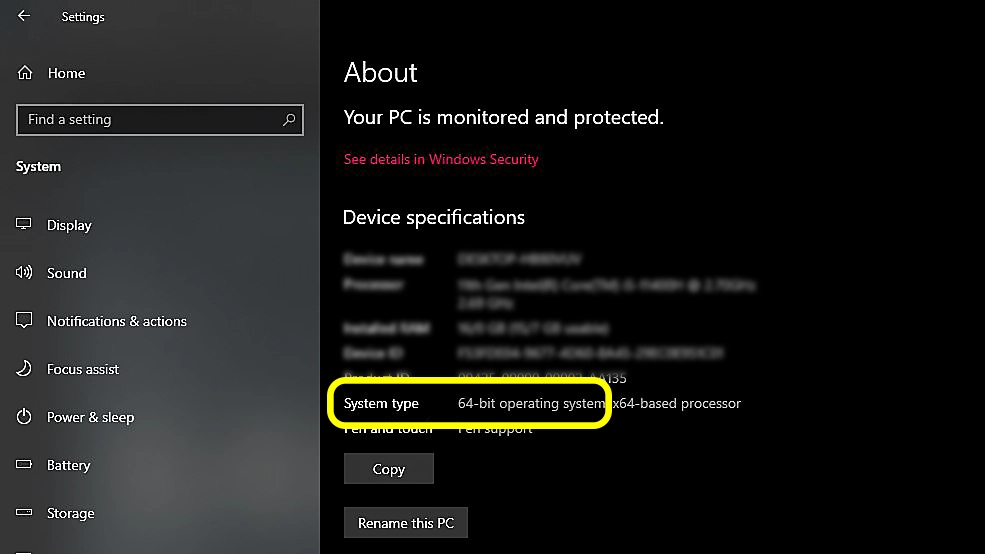Open the Focus assist page
The width and height of the screenshot is (985, 554).
[x=83, y=369]
